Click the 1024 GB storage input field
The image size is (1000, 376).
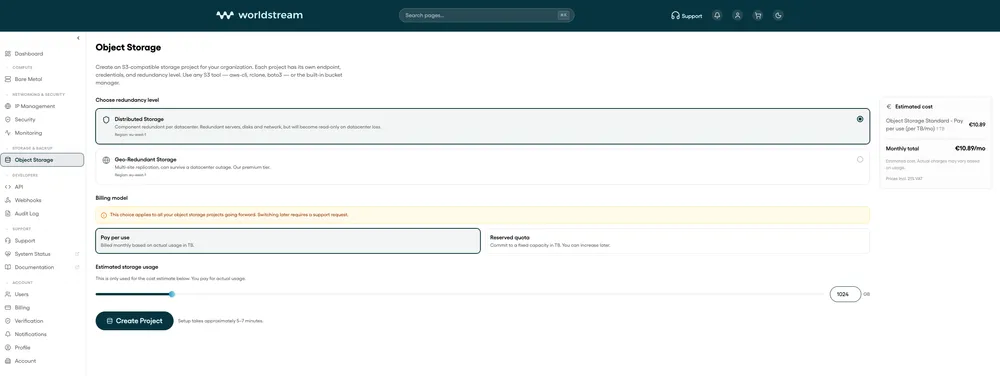pyautogui.click(x=845, y=294)
